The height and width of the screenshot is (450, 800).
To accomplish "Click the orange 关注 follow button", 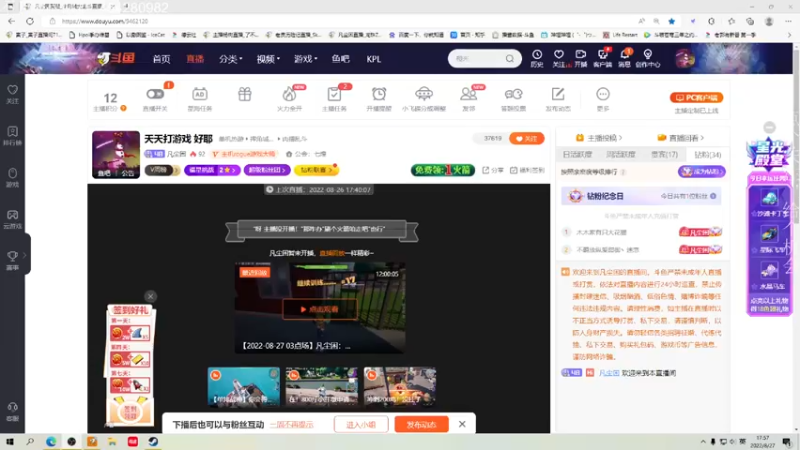I will pyautogui.click(x=527, y=138).
